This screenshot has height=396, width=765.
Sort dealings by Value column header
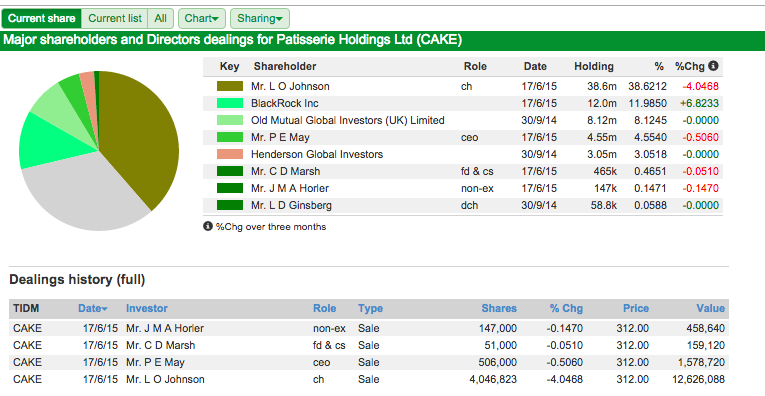tap(710, 308)
